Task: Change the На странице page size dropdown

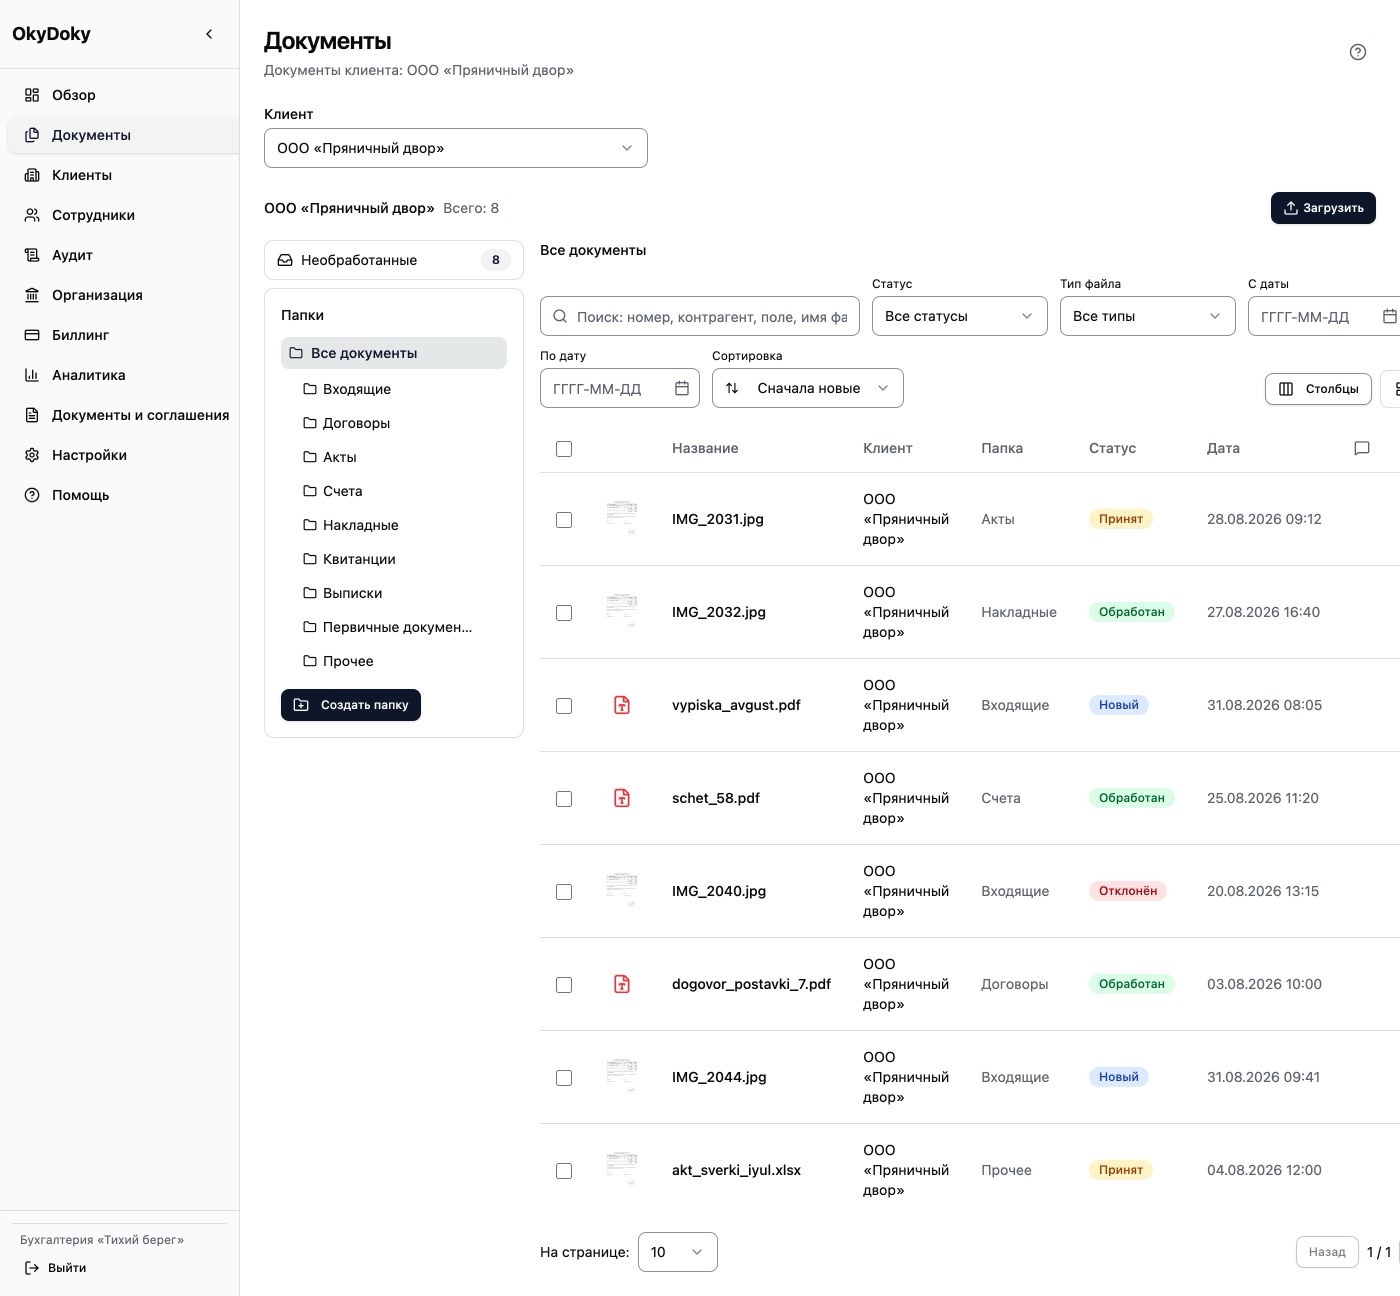Action: 678,1252
